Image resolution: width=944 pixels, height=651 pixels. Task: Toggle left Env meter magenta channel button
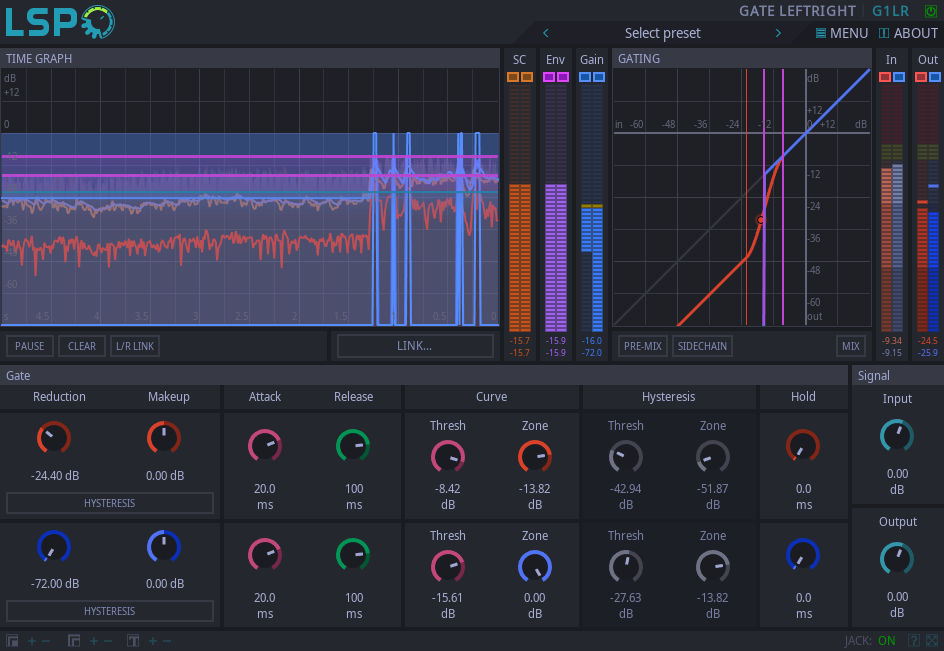click(549, 77)
